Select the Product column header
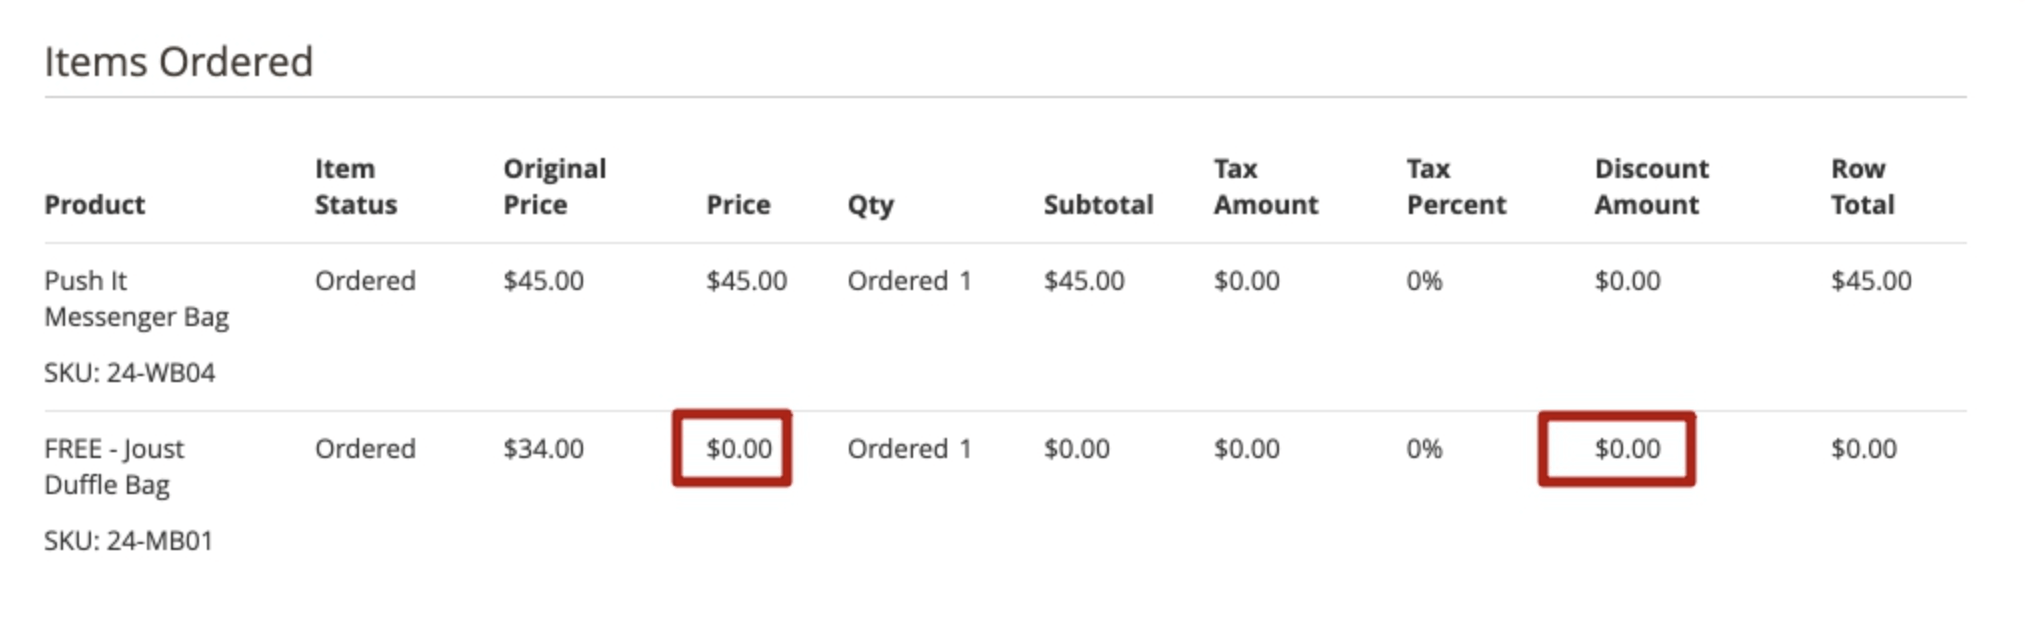Screen dimensions: 2025x619 pos(94,205)
